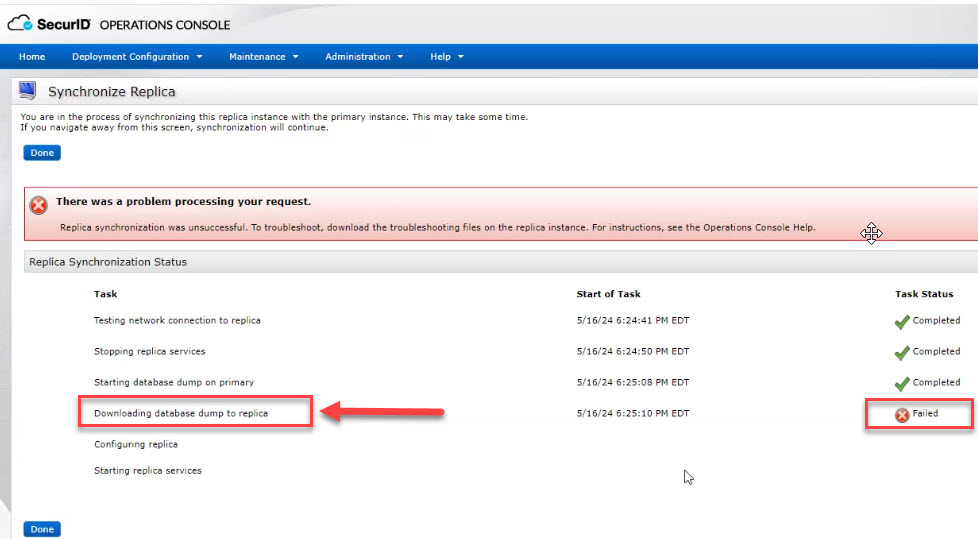This screenshot has width=978, height=539.
Task: Open the Home menu item
Action: (32, 57)
